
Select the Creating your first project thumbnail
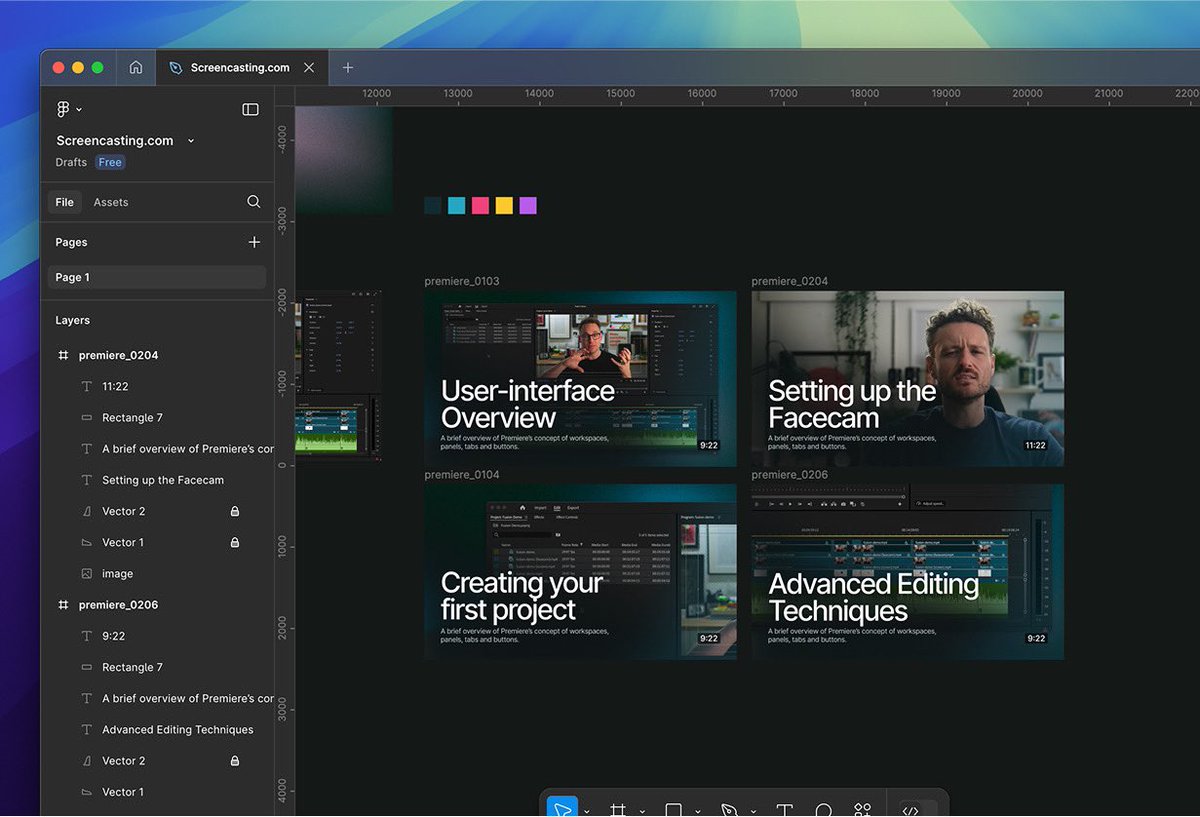[x=581, y=572]
